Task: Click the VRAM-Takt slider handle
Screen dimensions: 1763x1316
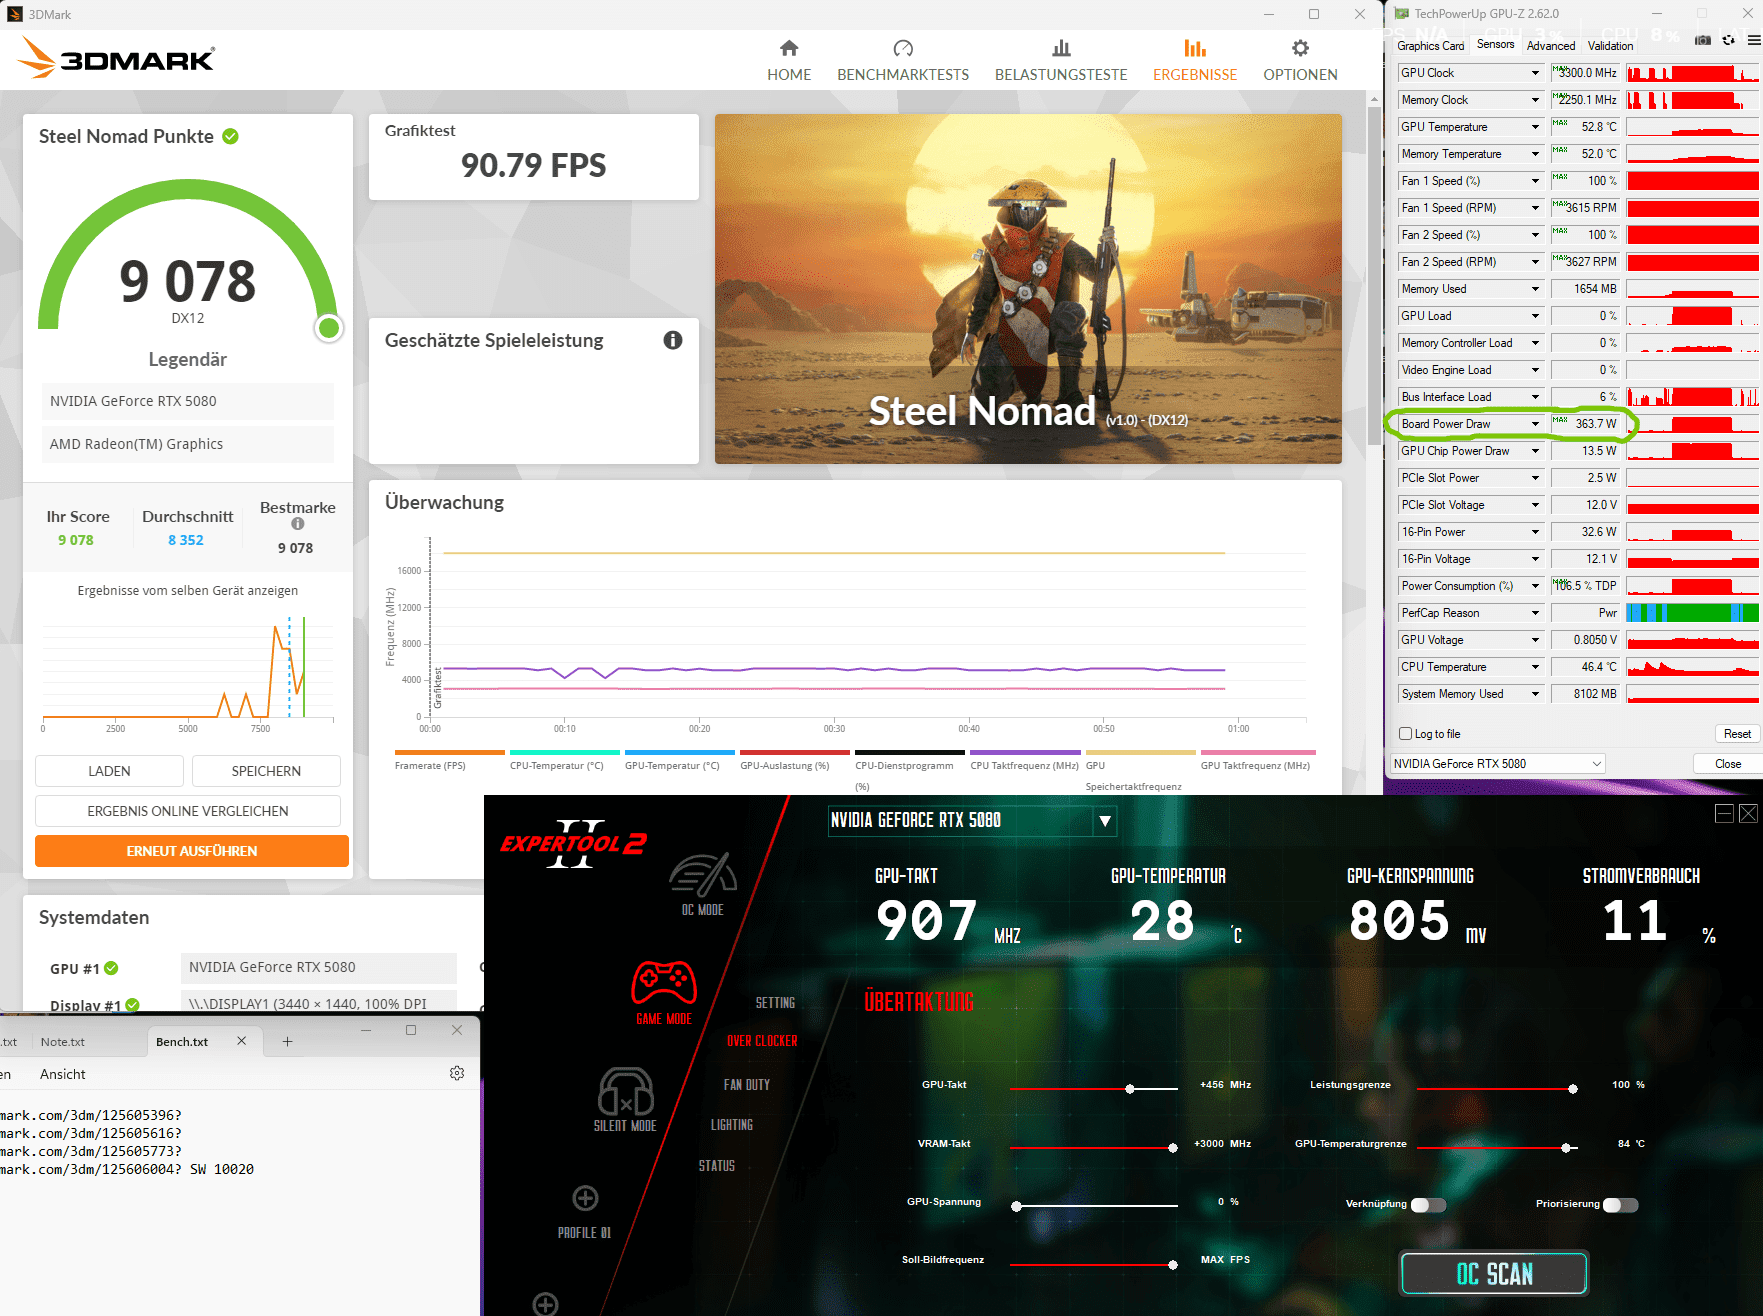Action: point(1173,1147)
